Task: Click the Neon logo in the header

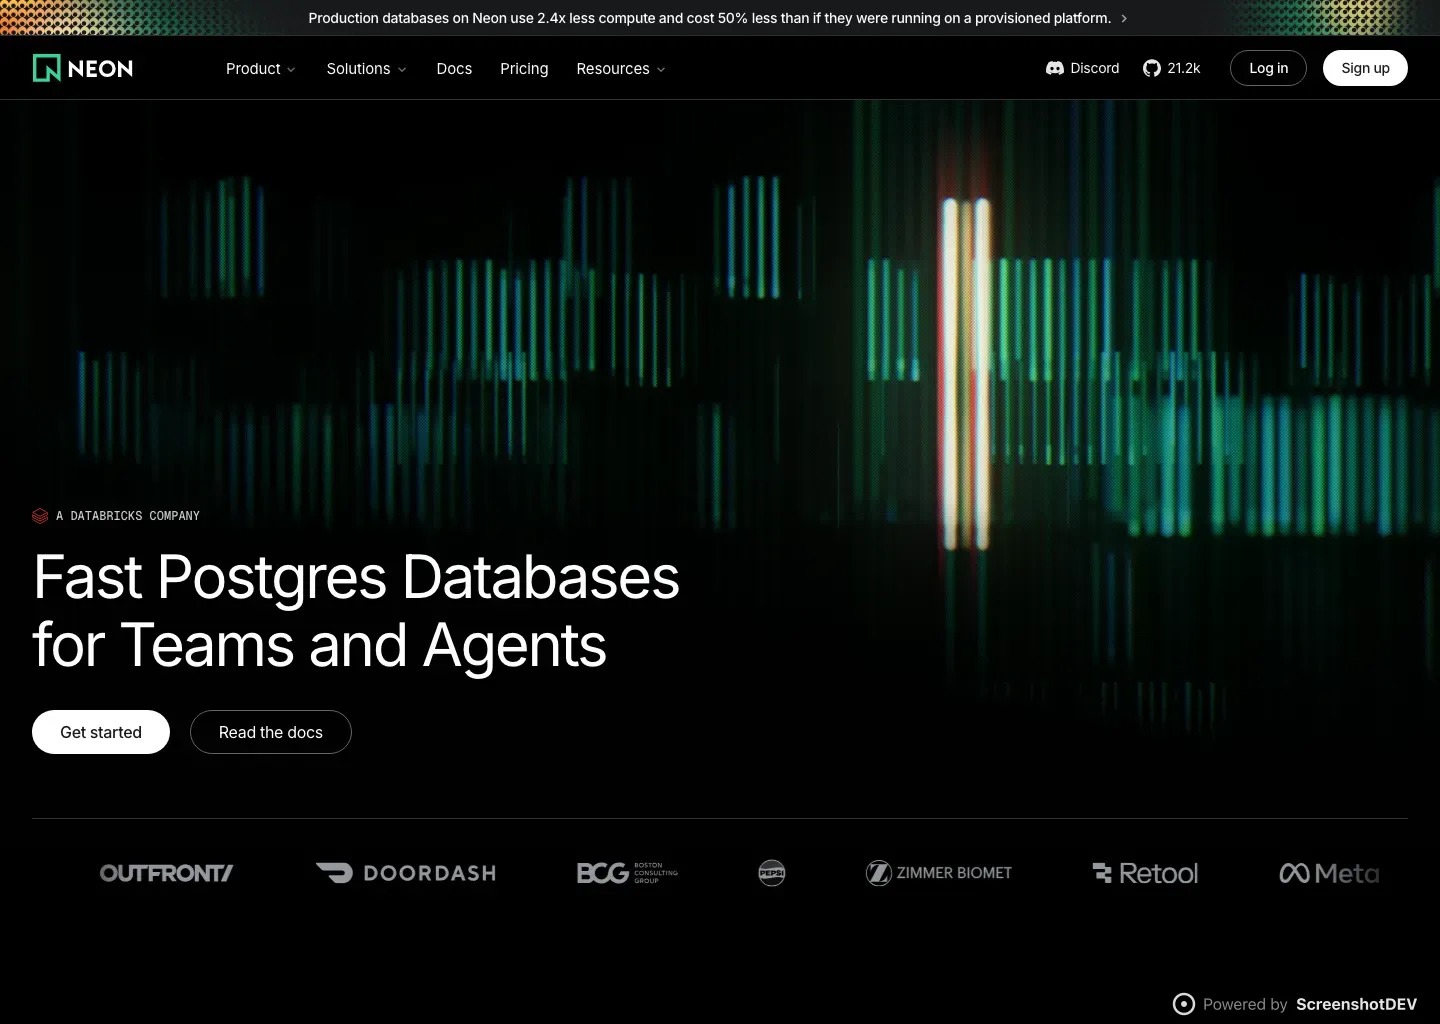Action: coord(83,68)
